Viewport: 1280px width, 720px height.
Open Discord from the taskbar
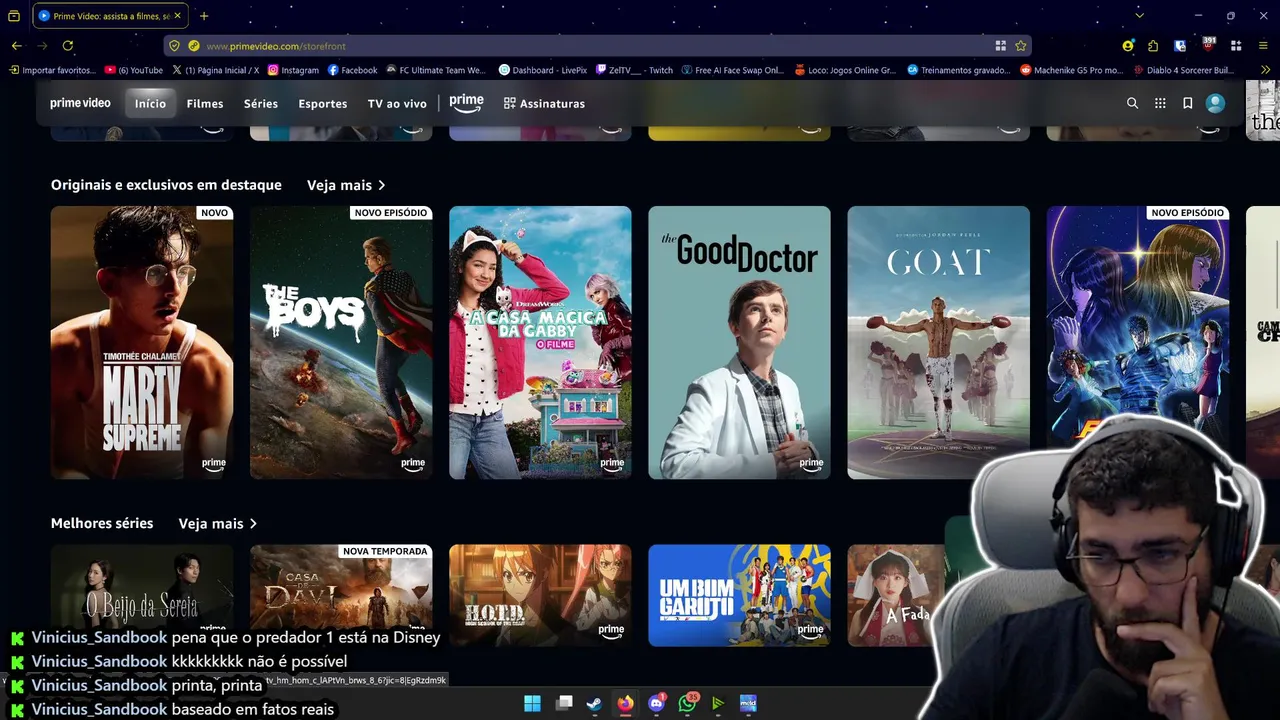656,703
